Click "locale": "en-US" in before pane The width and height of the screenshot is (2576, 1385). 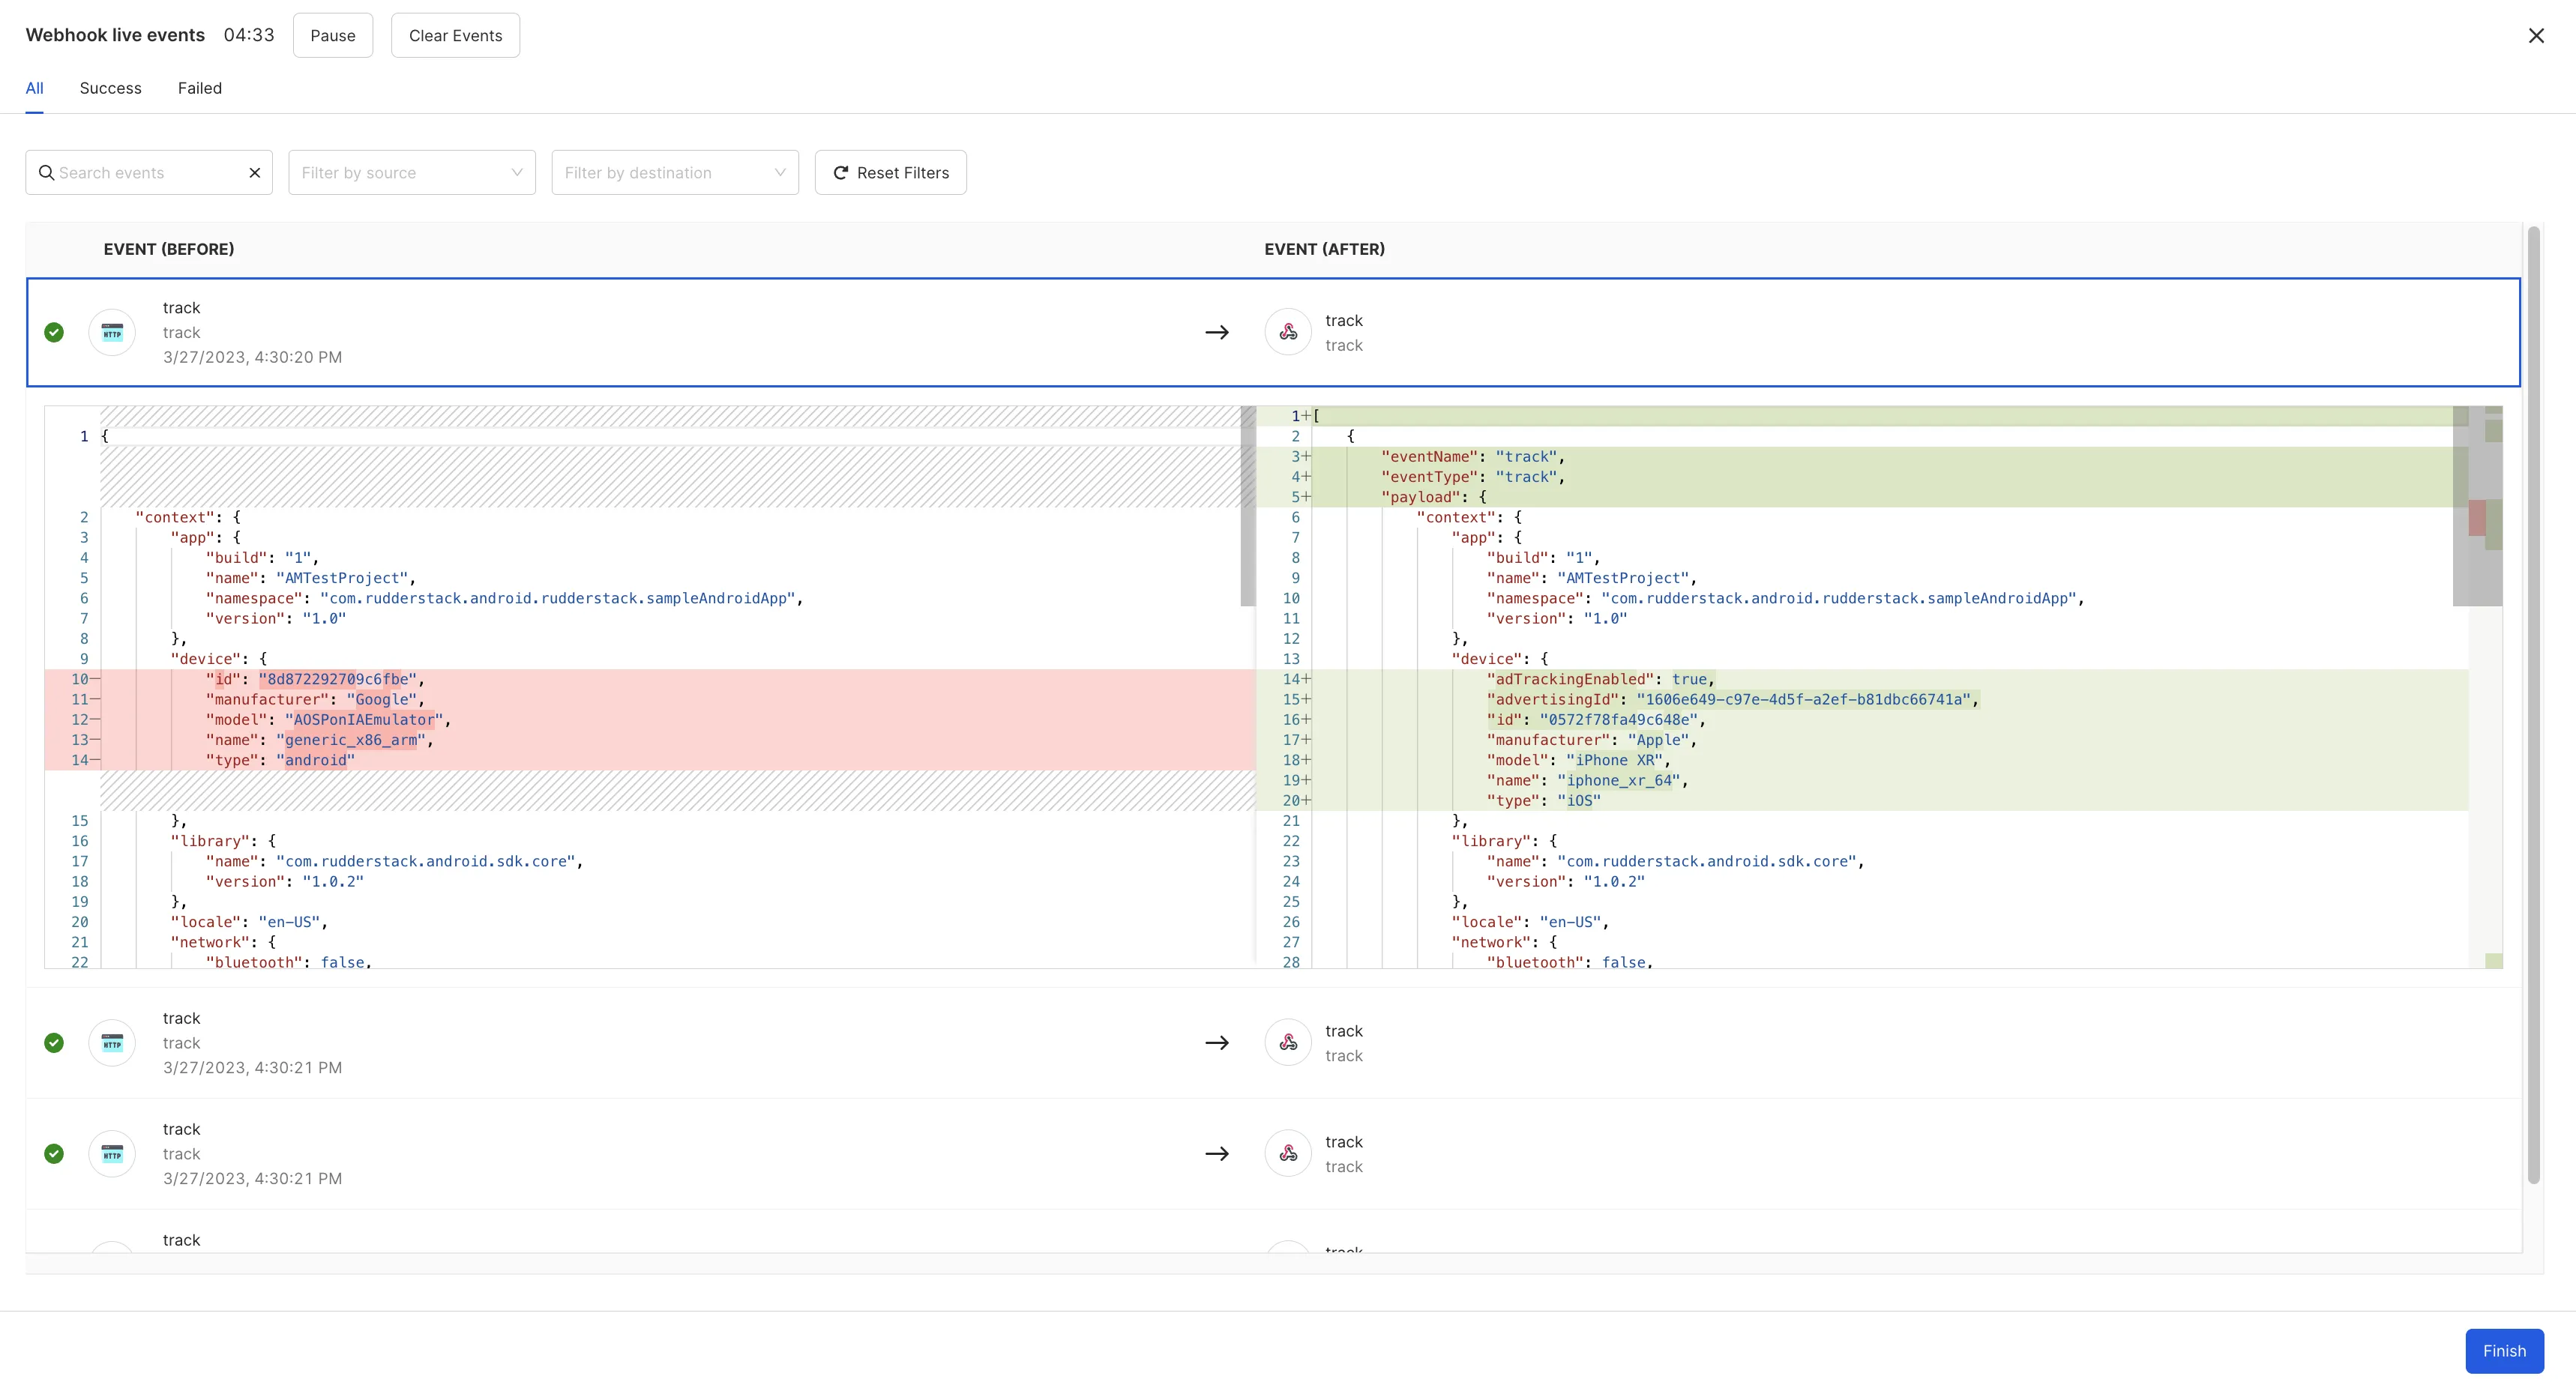click(249, 922)
